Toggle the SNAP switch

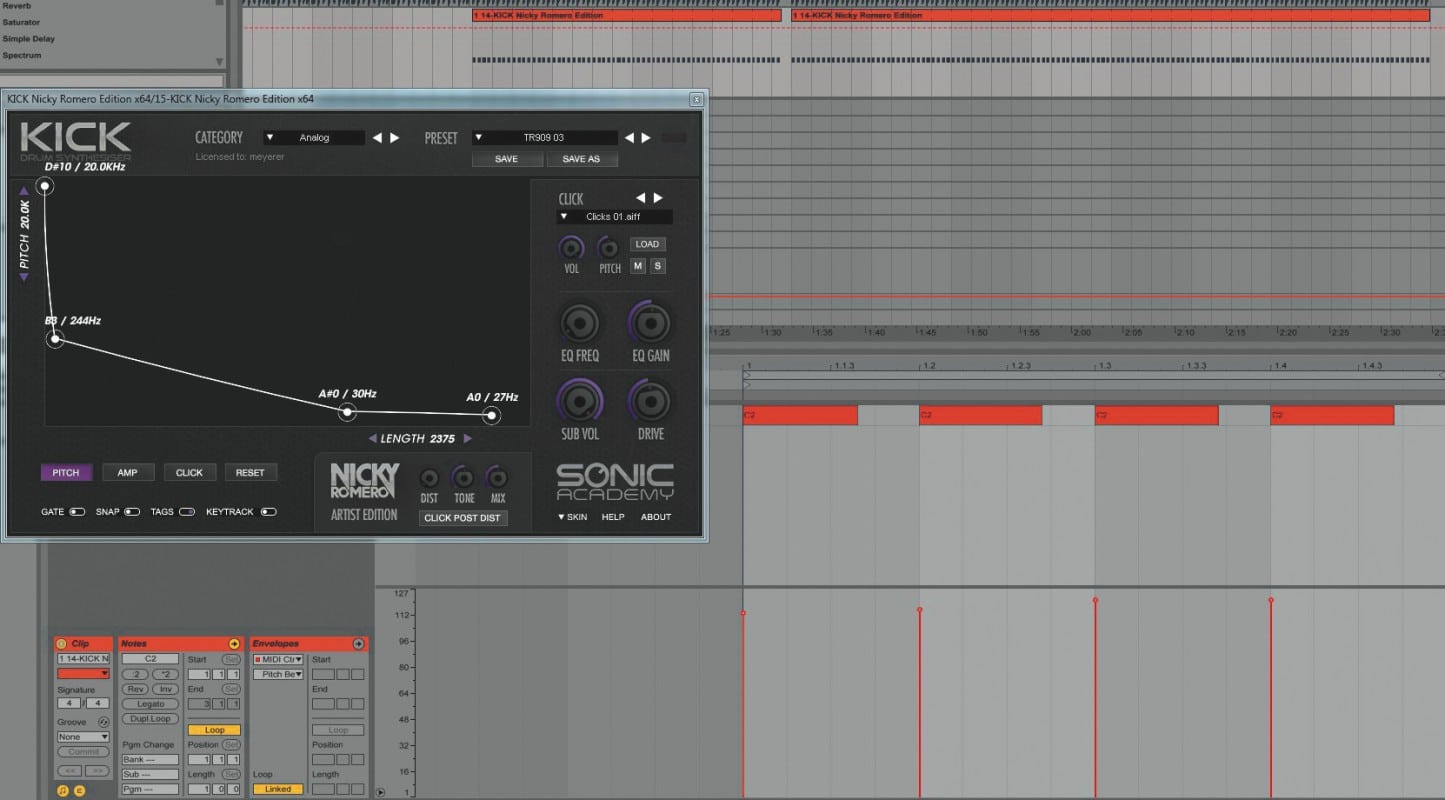[x=132, y=512]
